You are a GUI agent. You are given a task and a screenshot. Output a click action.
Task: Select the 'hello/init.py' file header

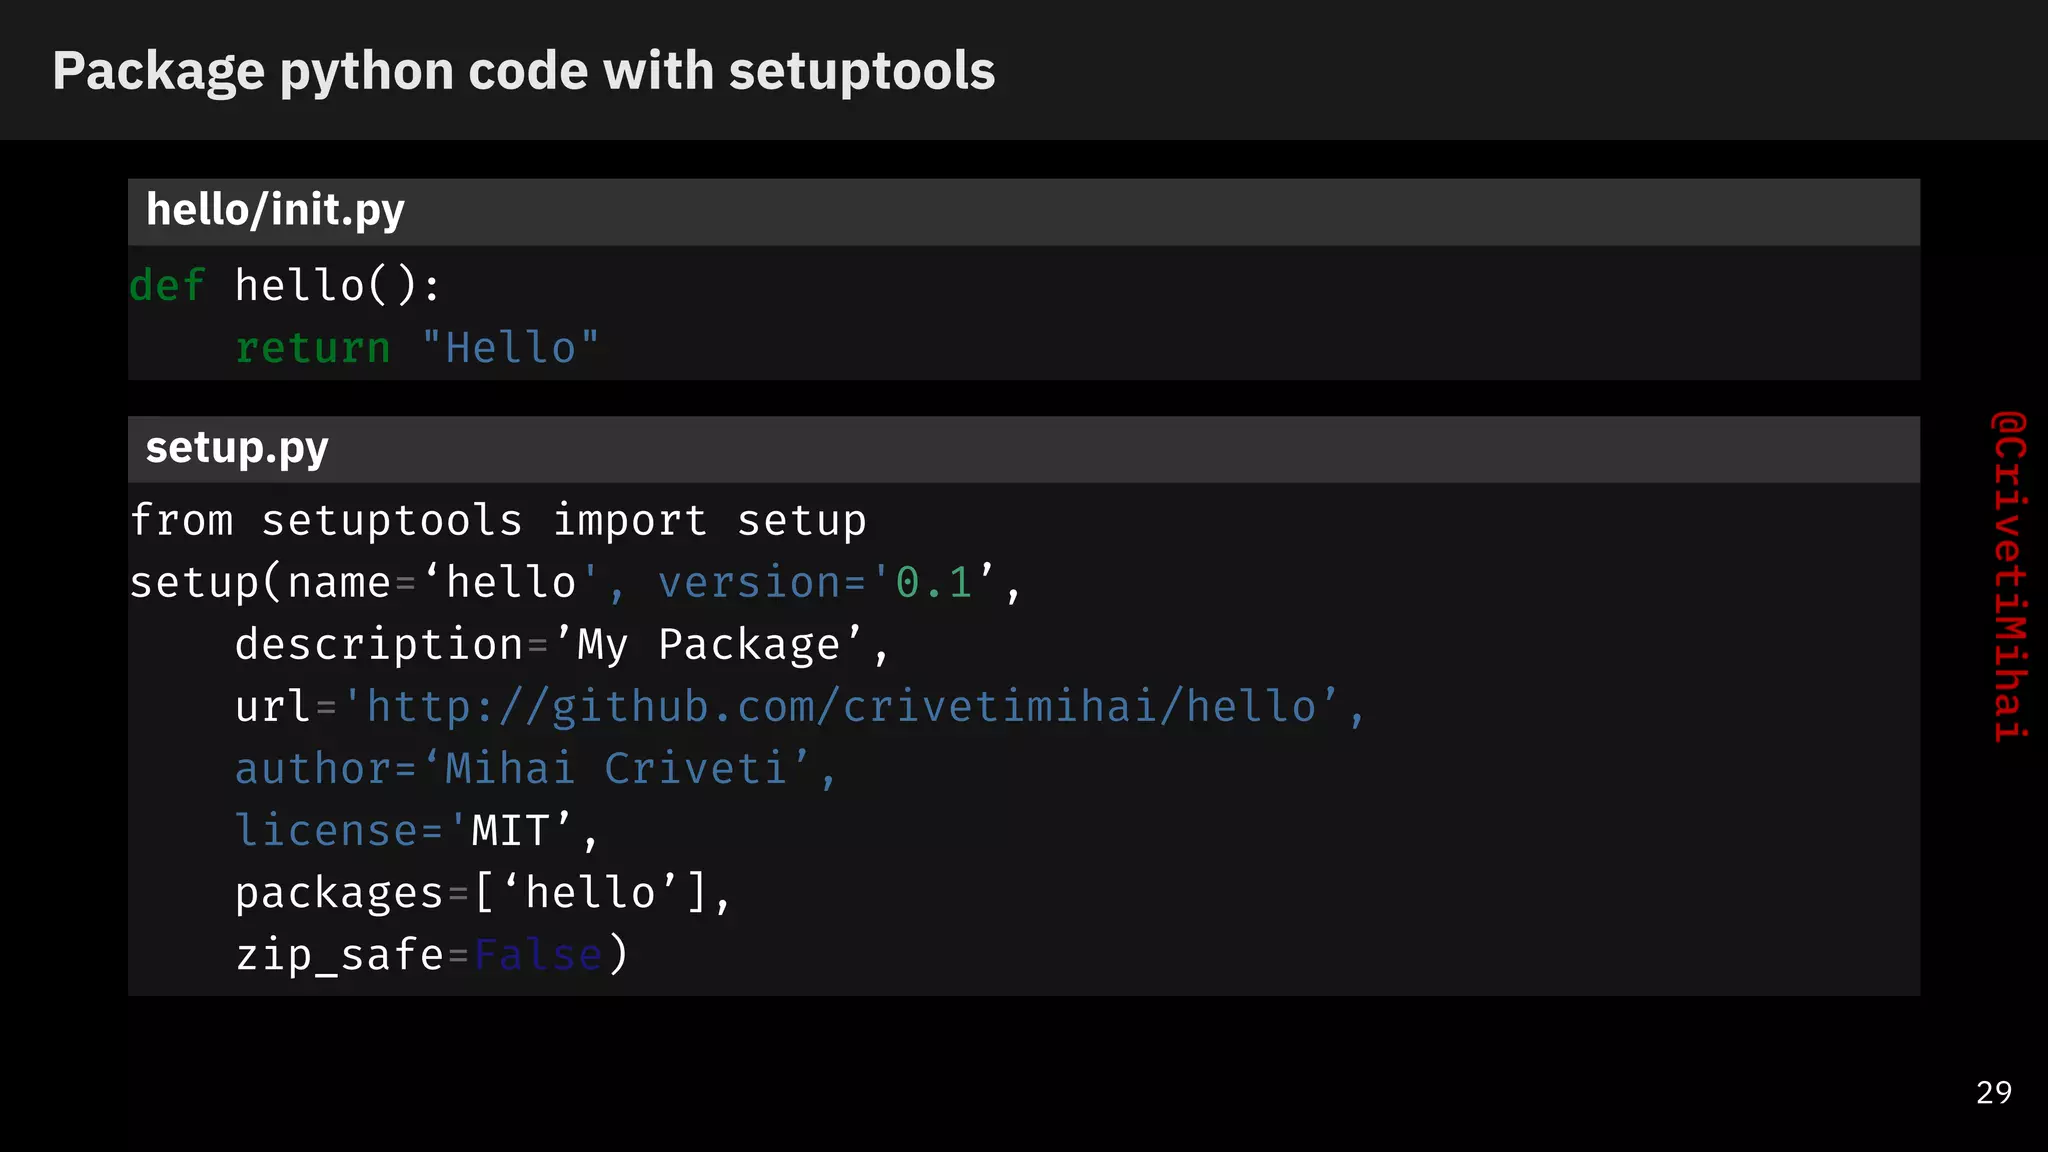(x=1024, y=212)
